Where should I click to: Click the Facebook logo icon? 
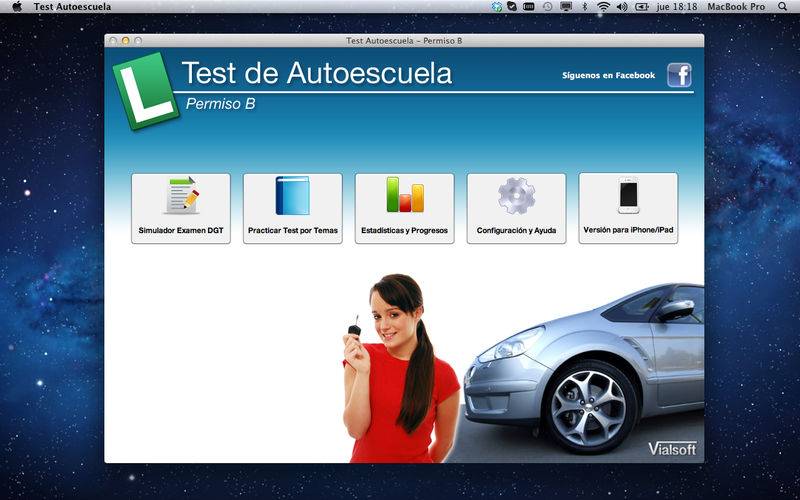pos(679,76)
